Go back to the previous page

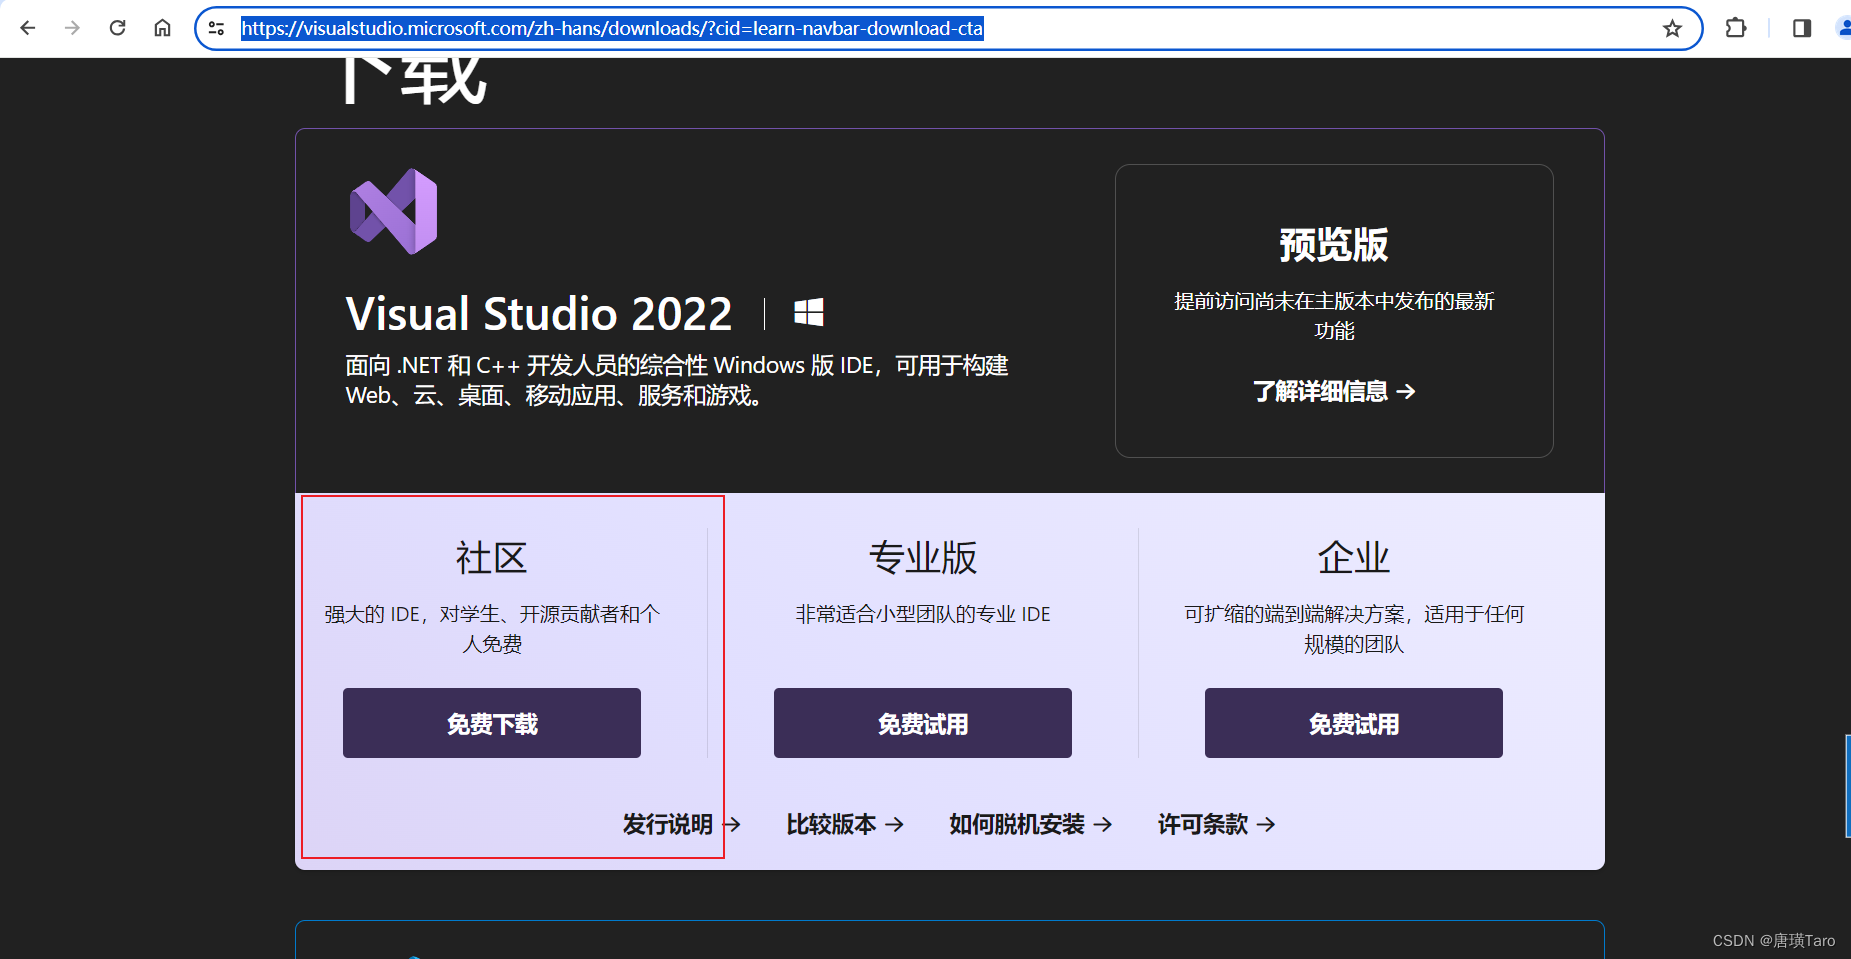tap(28, 28)
